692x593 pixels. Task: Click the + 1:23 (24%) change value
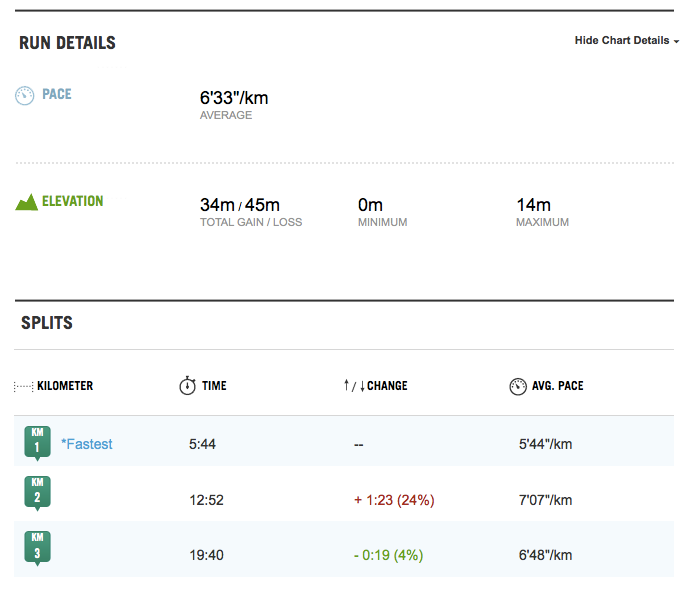pos(394,500)
